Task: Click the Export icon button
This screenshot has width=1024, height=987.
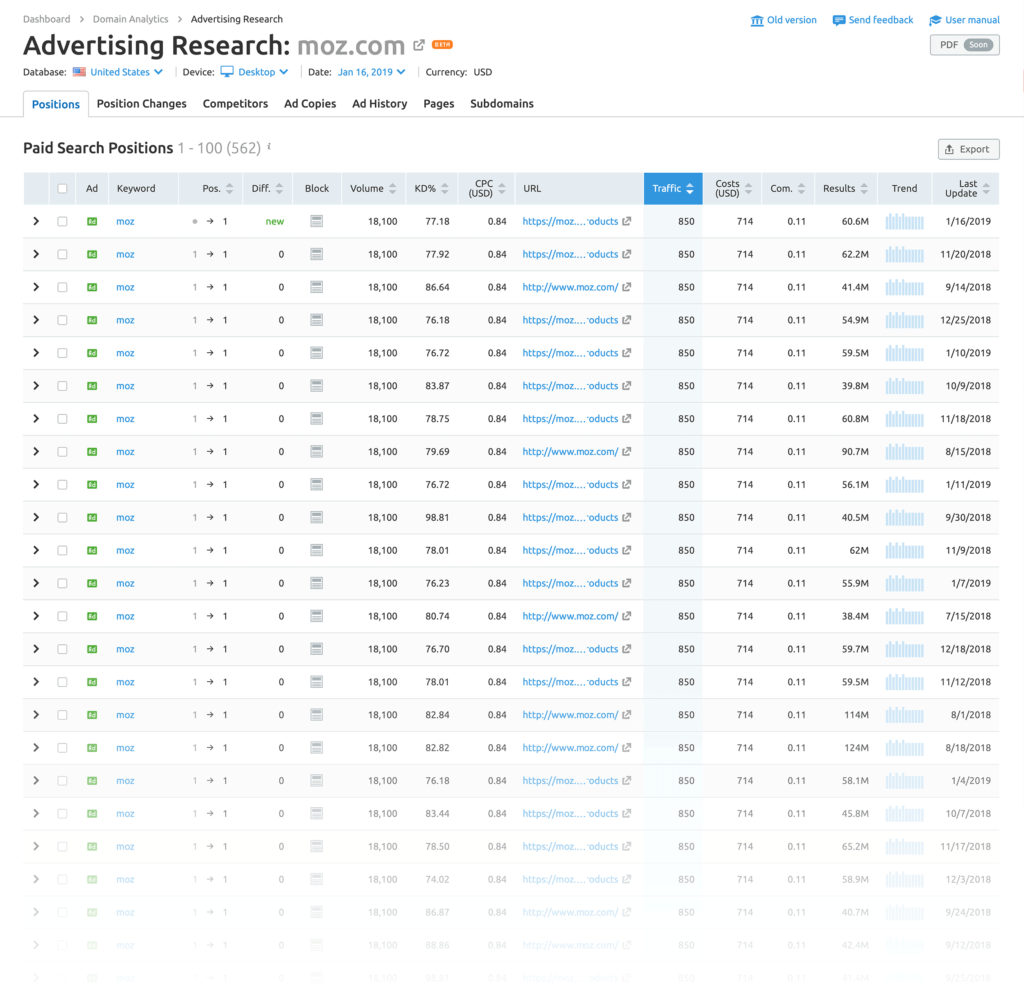Action: tap(967, 148)
